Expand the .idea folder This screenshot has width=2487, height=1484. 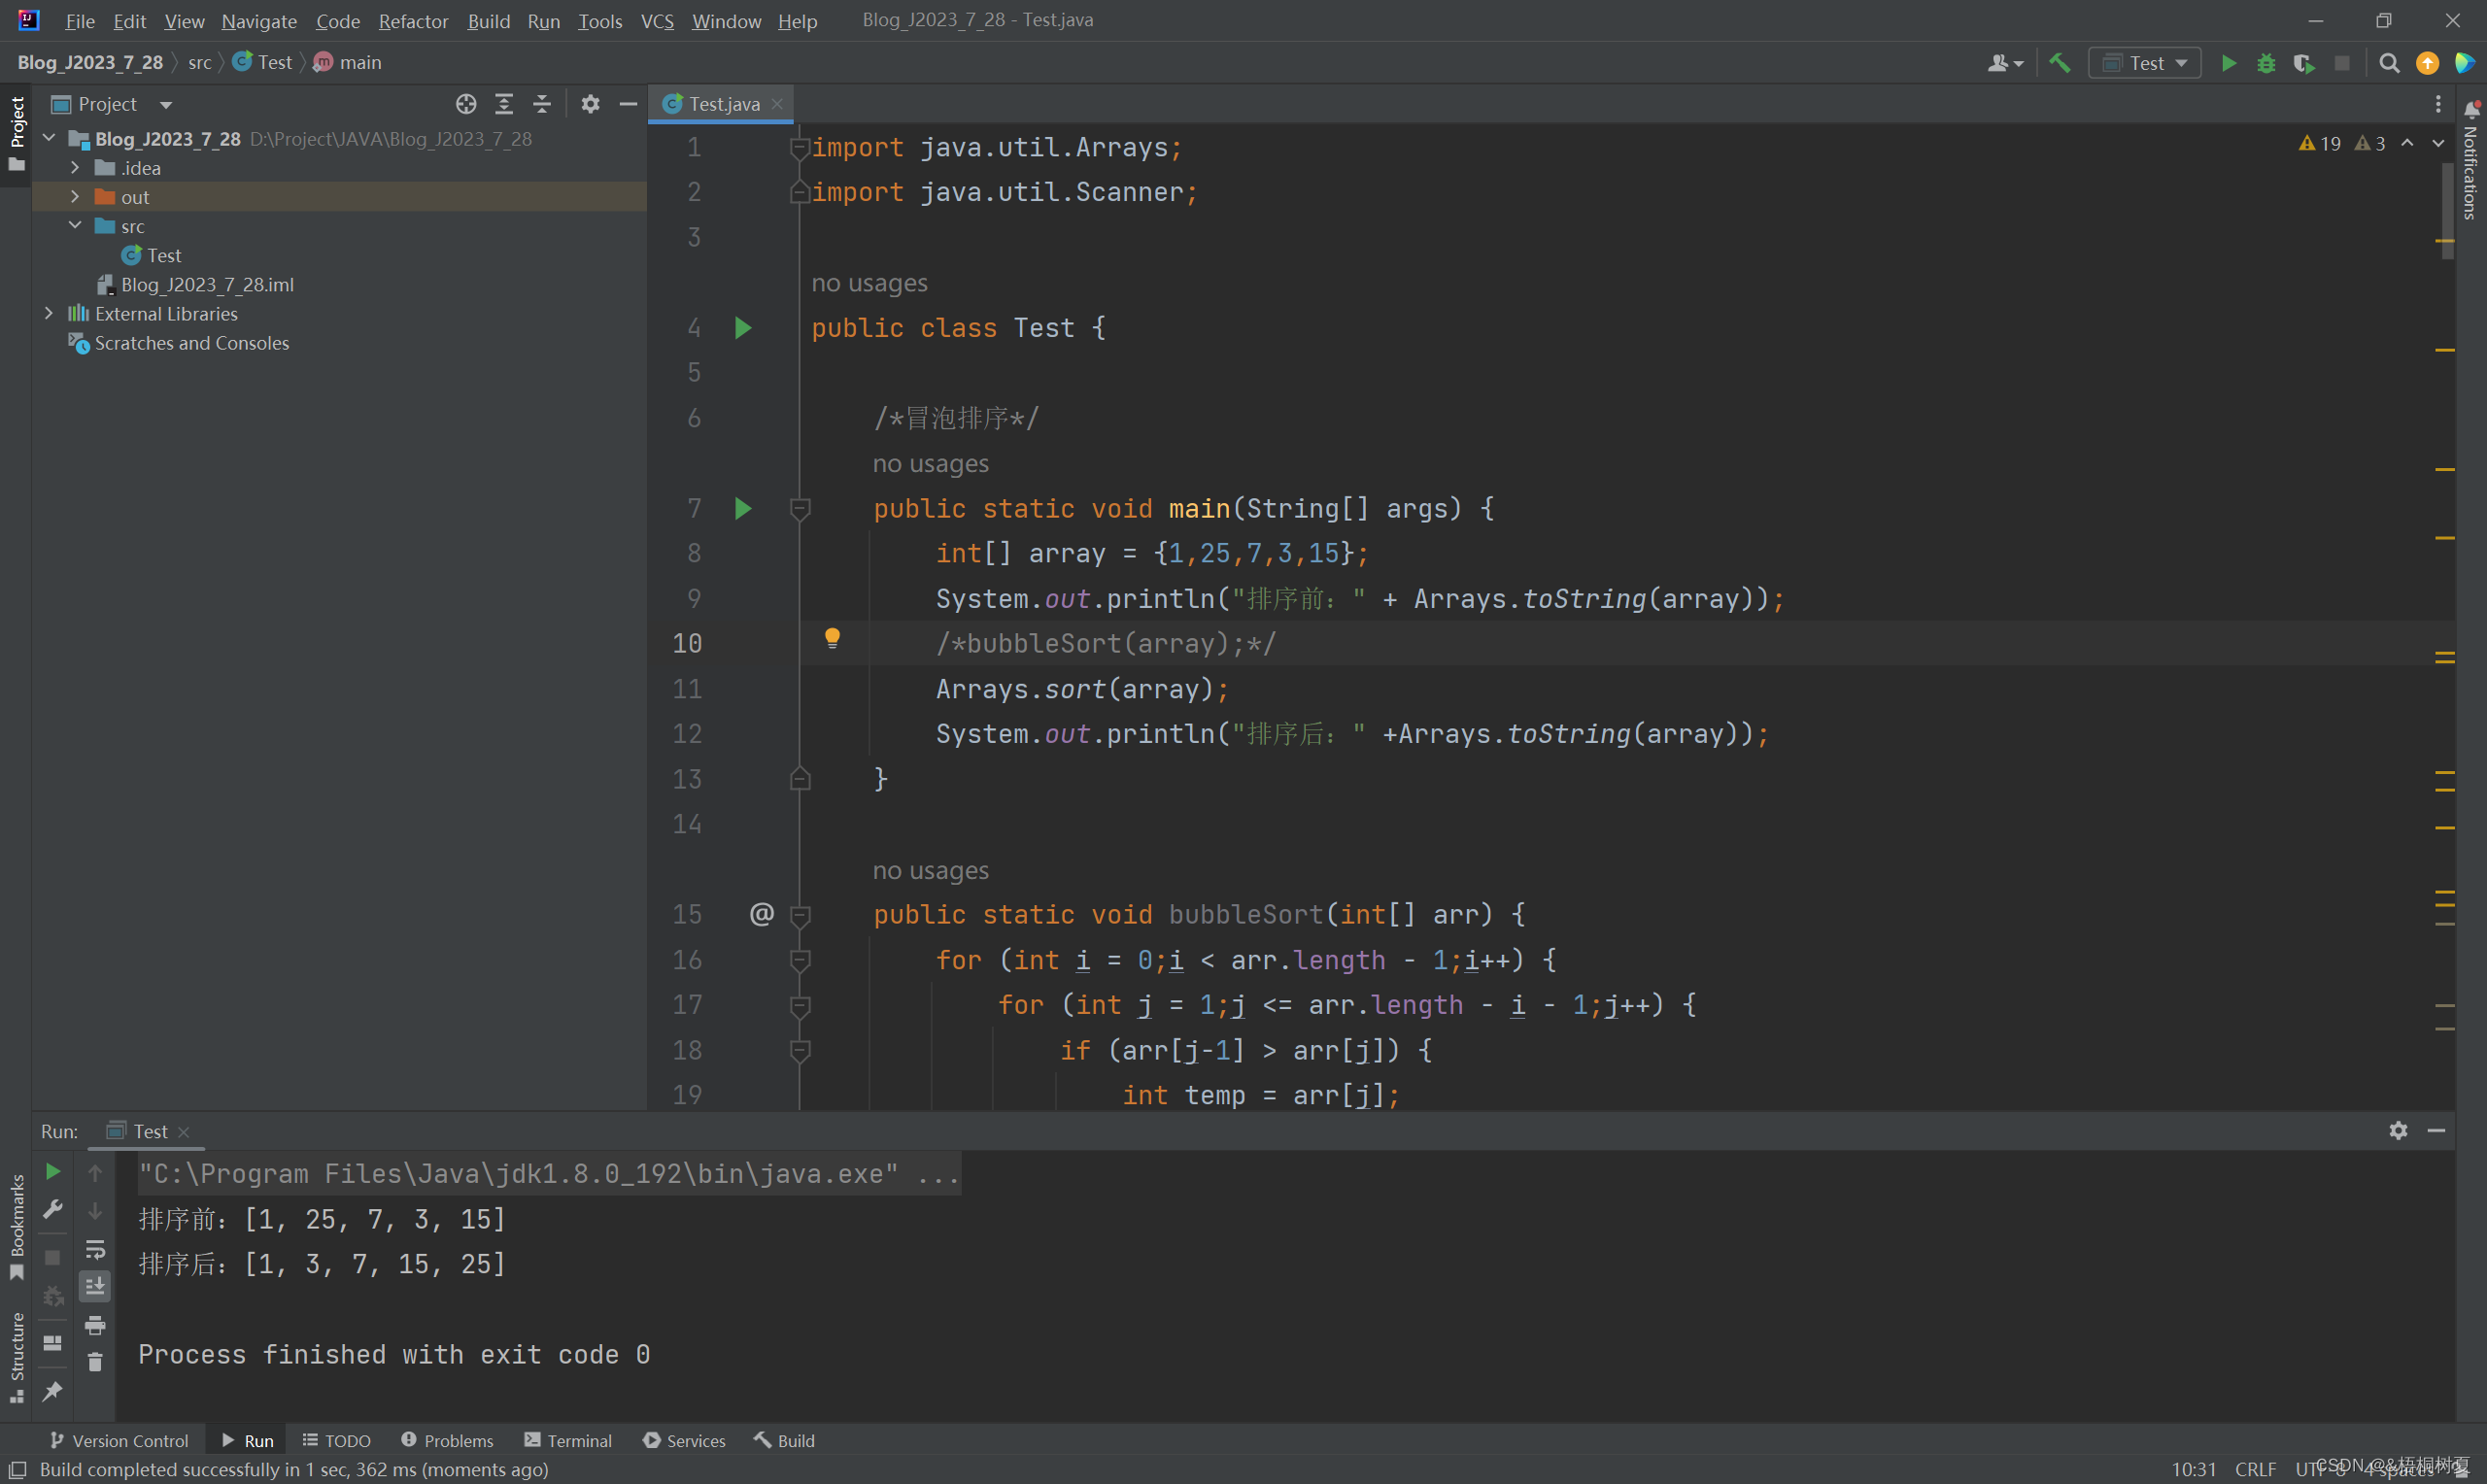click(x=75, y=167)
